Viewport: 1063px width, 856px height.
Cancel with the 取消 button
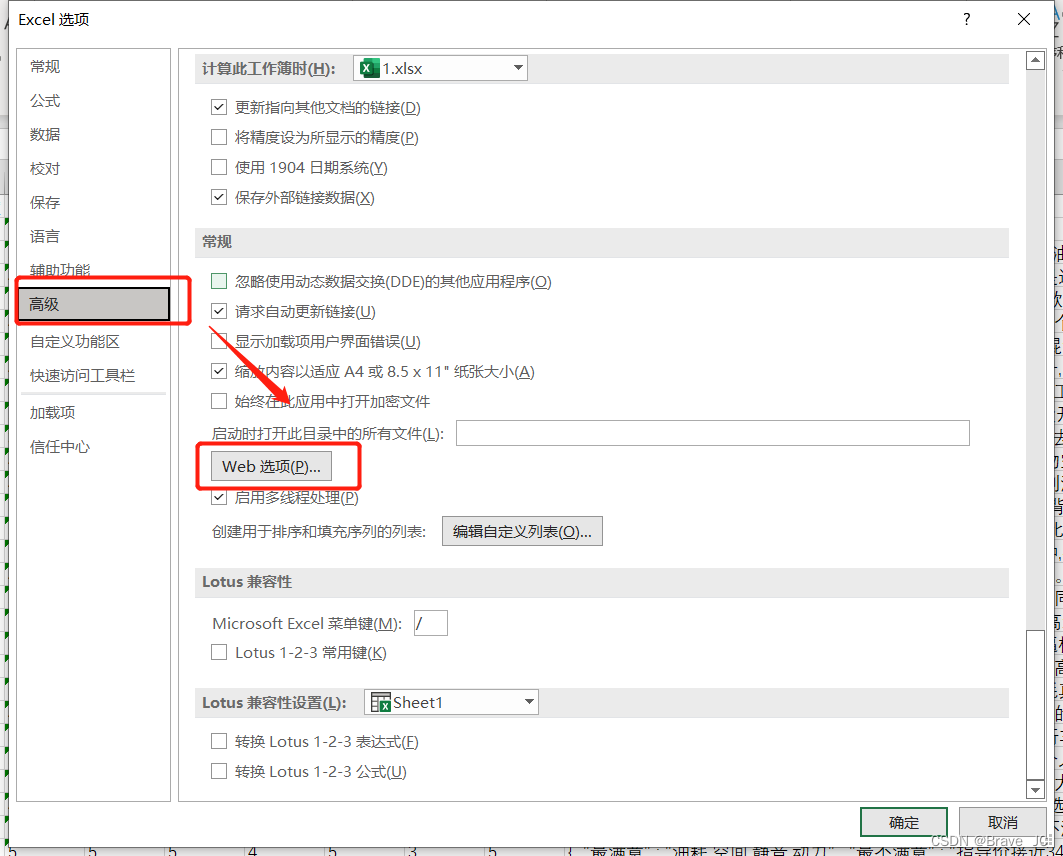1003,822
